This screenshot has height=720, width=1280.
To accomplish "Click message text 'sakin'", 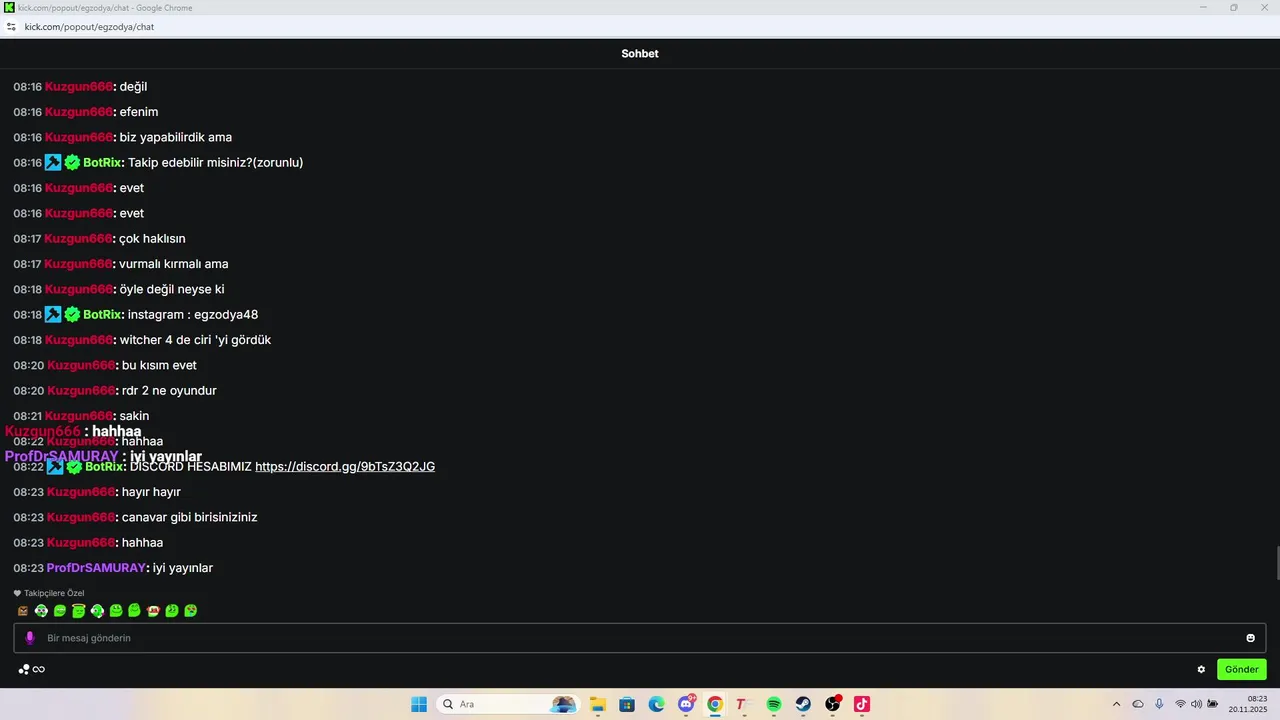I will 134,416.
